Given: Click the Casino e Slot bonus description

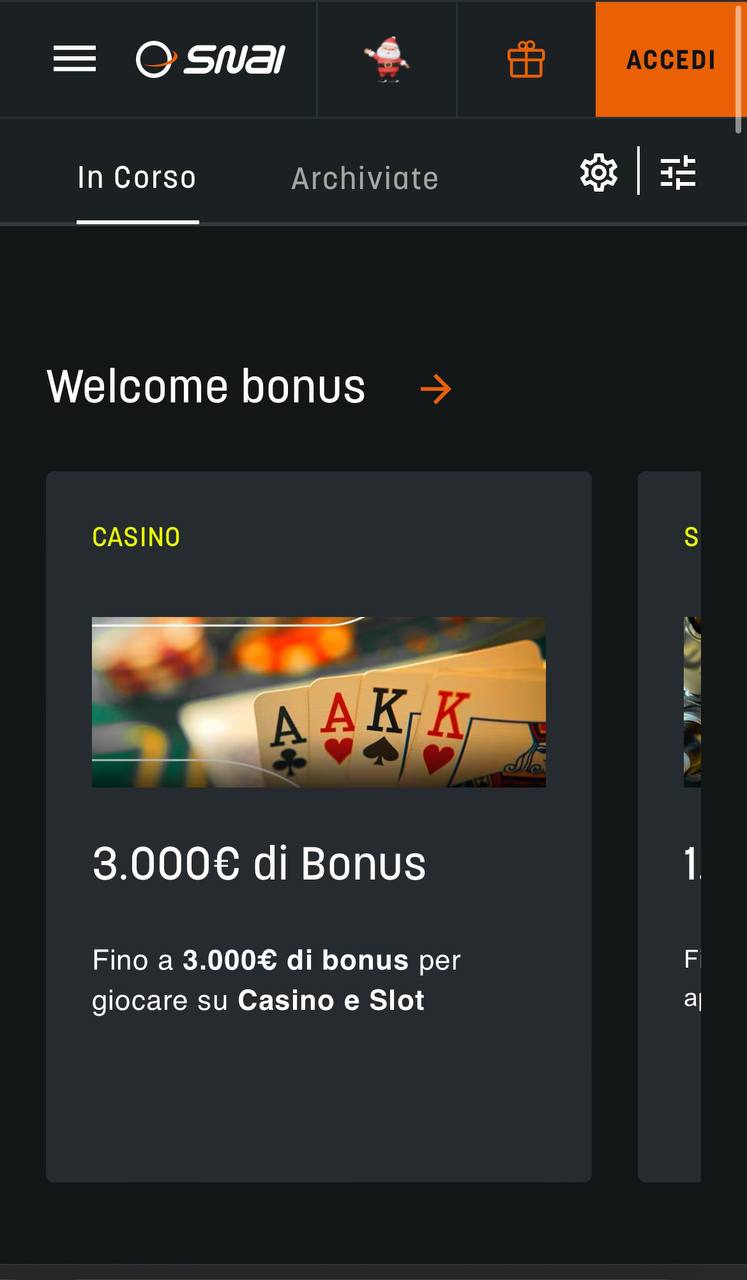Looking at the screenshot, I should click(x=276, y=980).
